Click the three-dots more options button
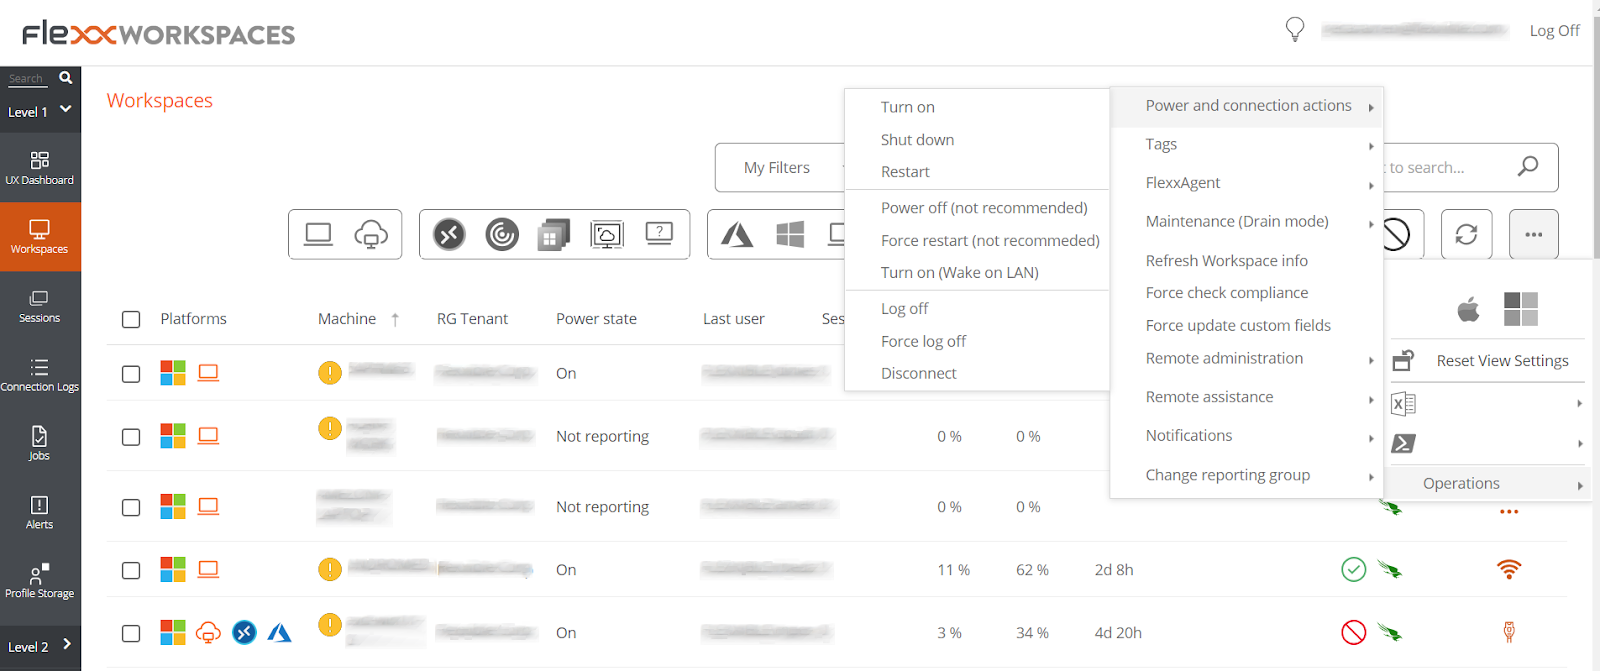The width and height of the screenshot is (1600, 671). [x=1534, y=234]
